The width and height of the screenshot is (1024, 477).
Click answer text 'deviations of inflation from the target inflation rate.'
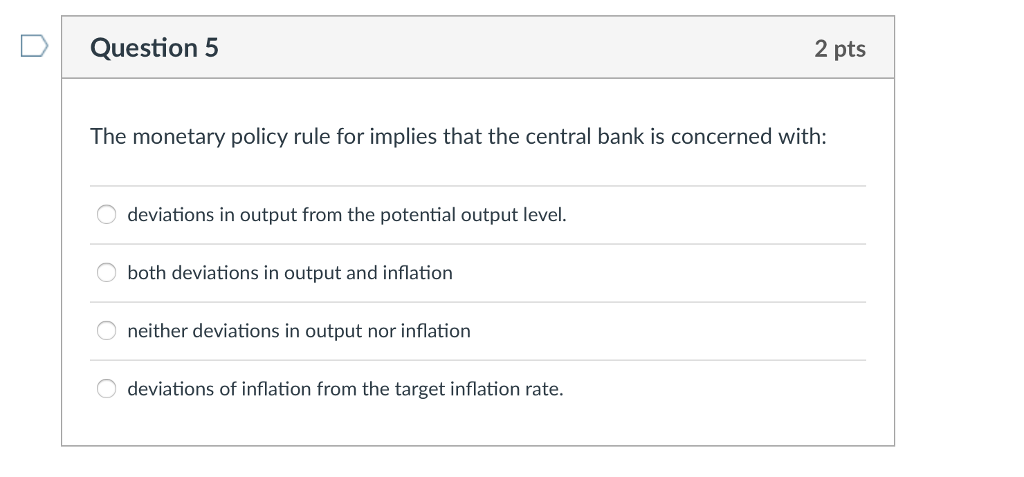(345, 389)
